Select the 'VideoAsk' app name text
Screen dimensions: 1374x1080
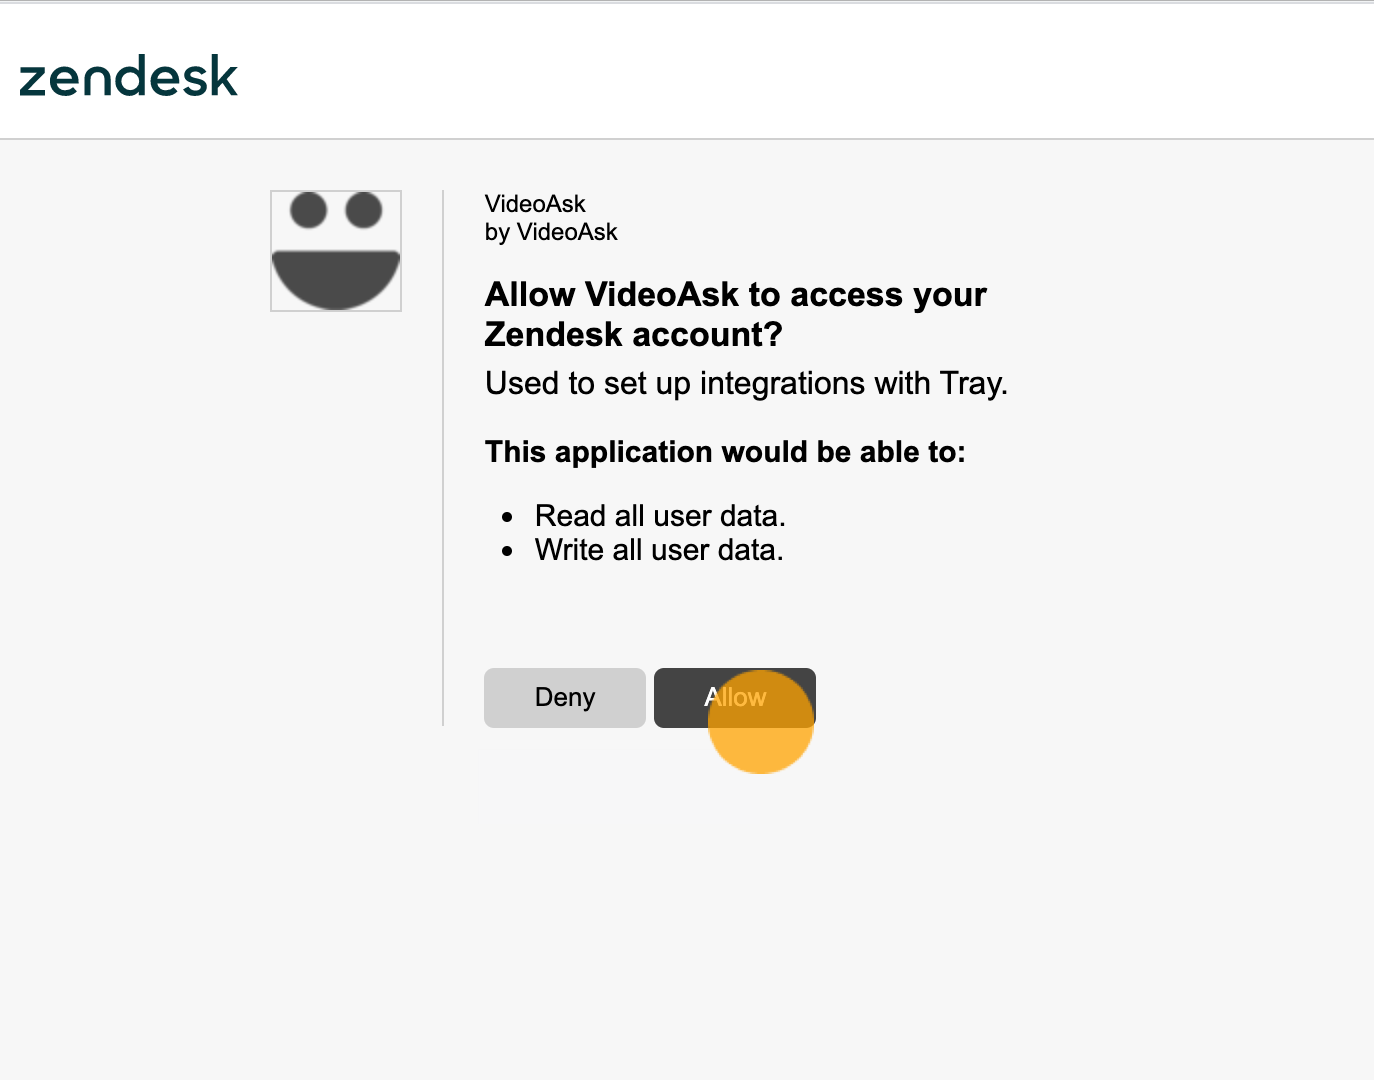pos(535,204)
